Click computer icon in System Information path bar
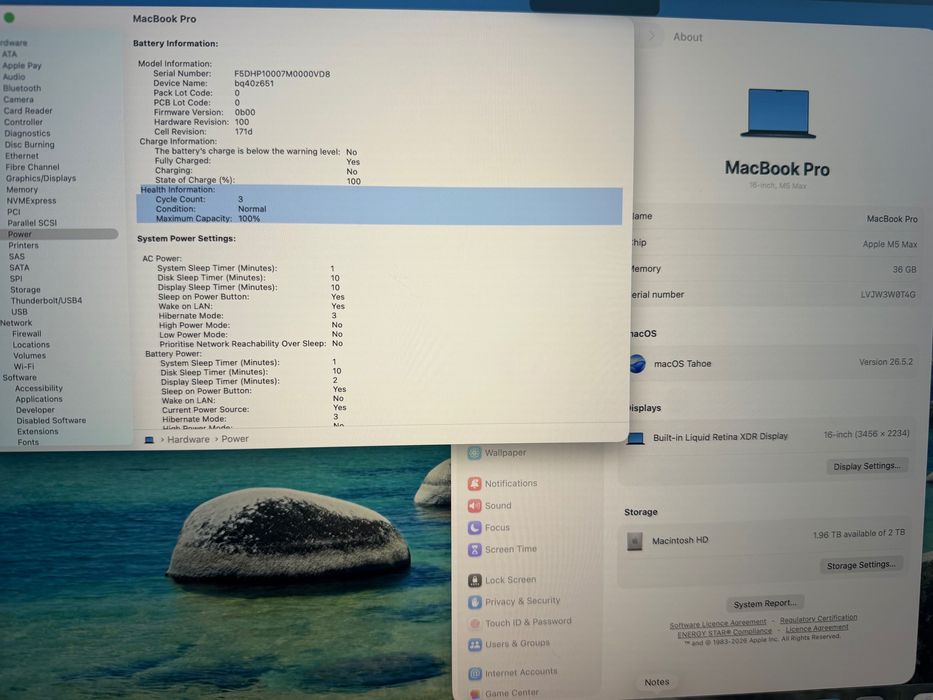This screenshot has width=933, height=700. point(149,440)
